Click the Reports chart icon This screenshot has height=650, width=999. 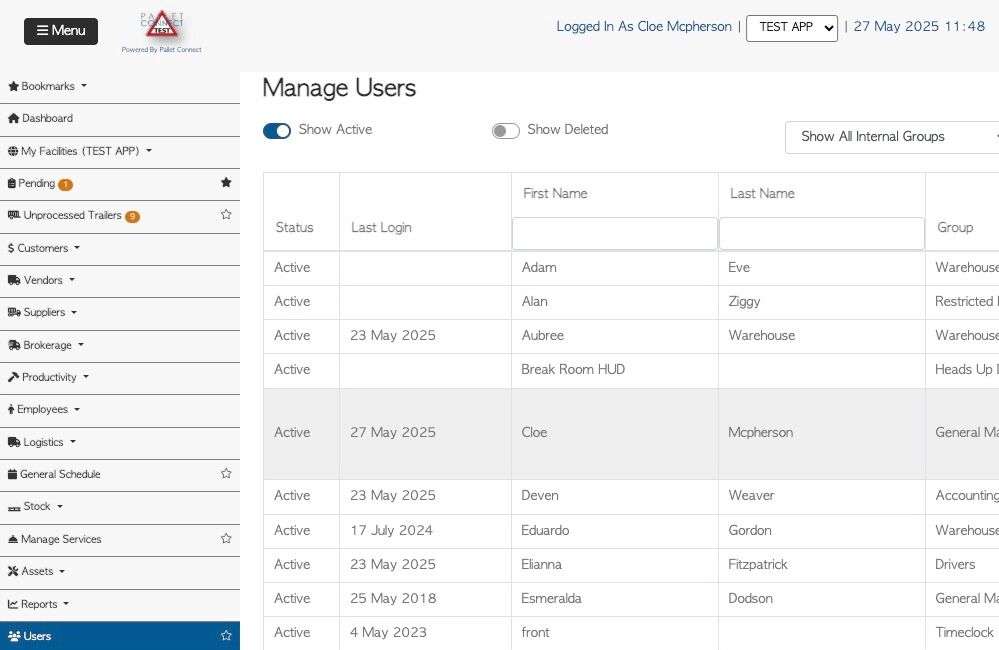tap(13, 604)
